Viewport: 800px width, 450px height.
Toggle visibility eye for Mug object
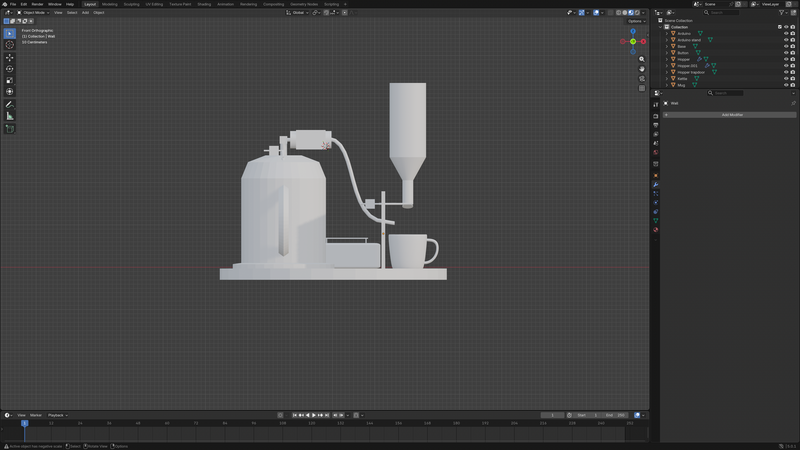(786, 85)
